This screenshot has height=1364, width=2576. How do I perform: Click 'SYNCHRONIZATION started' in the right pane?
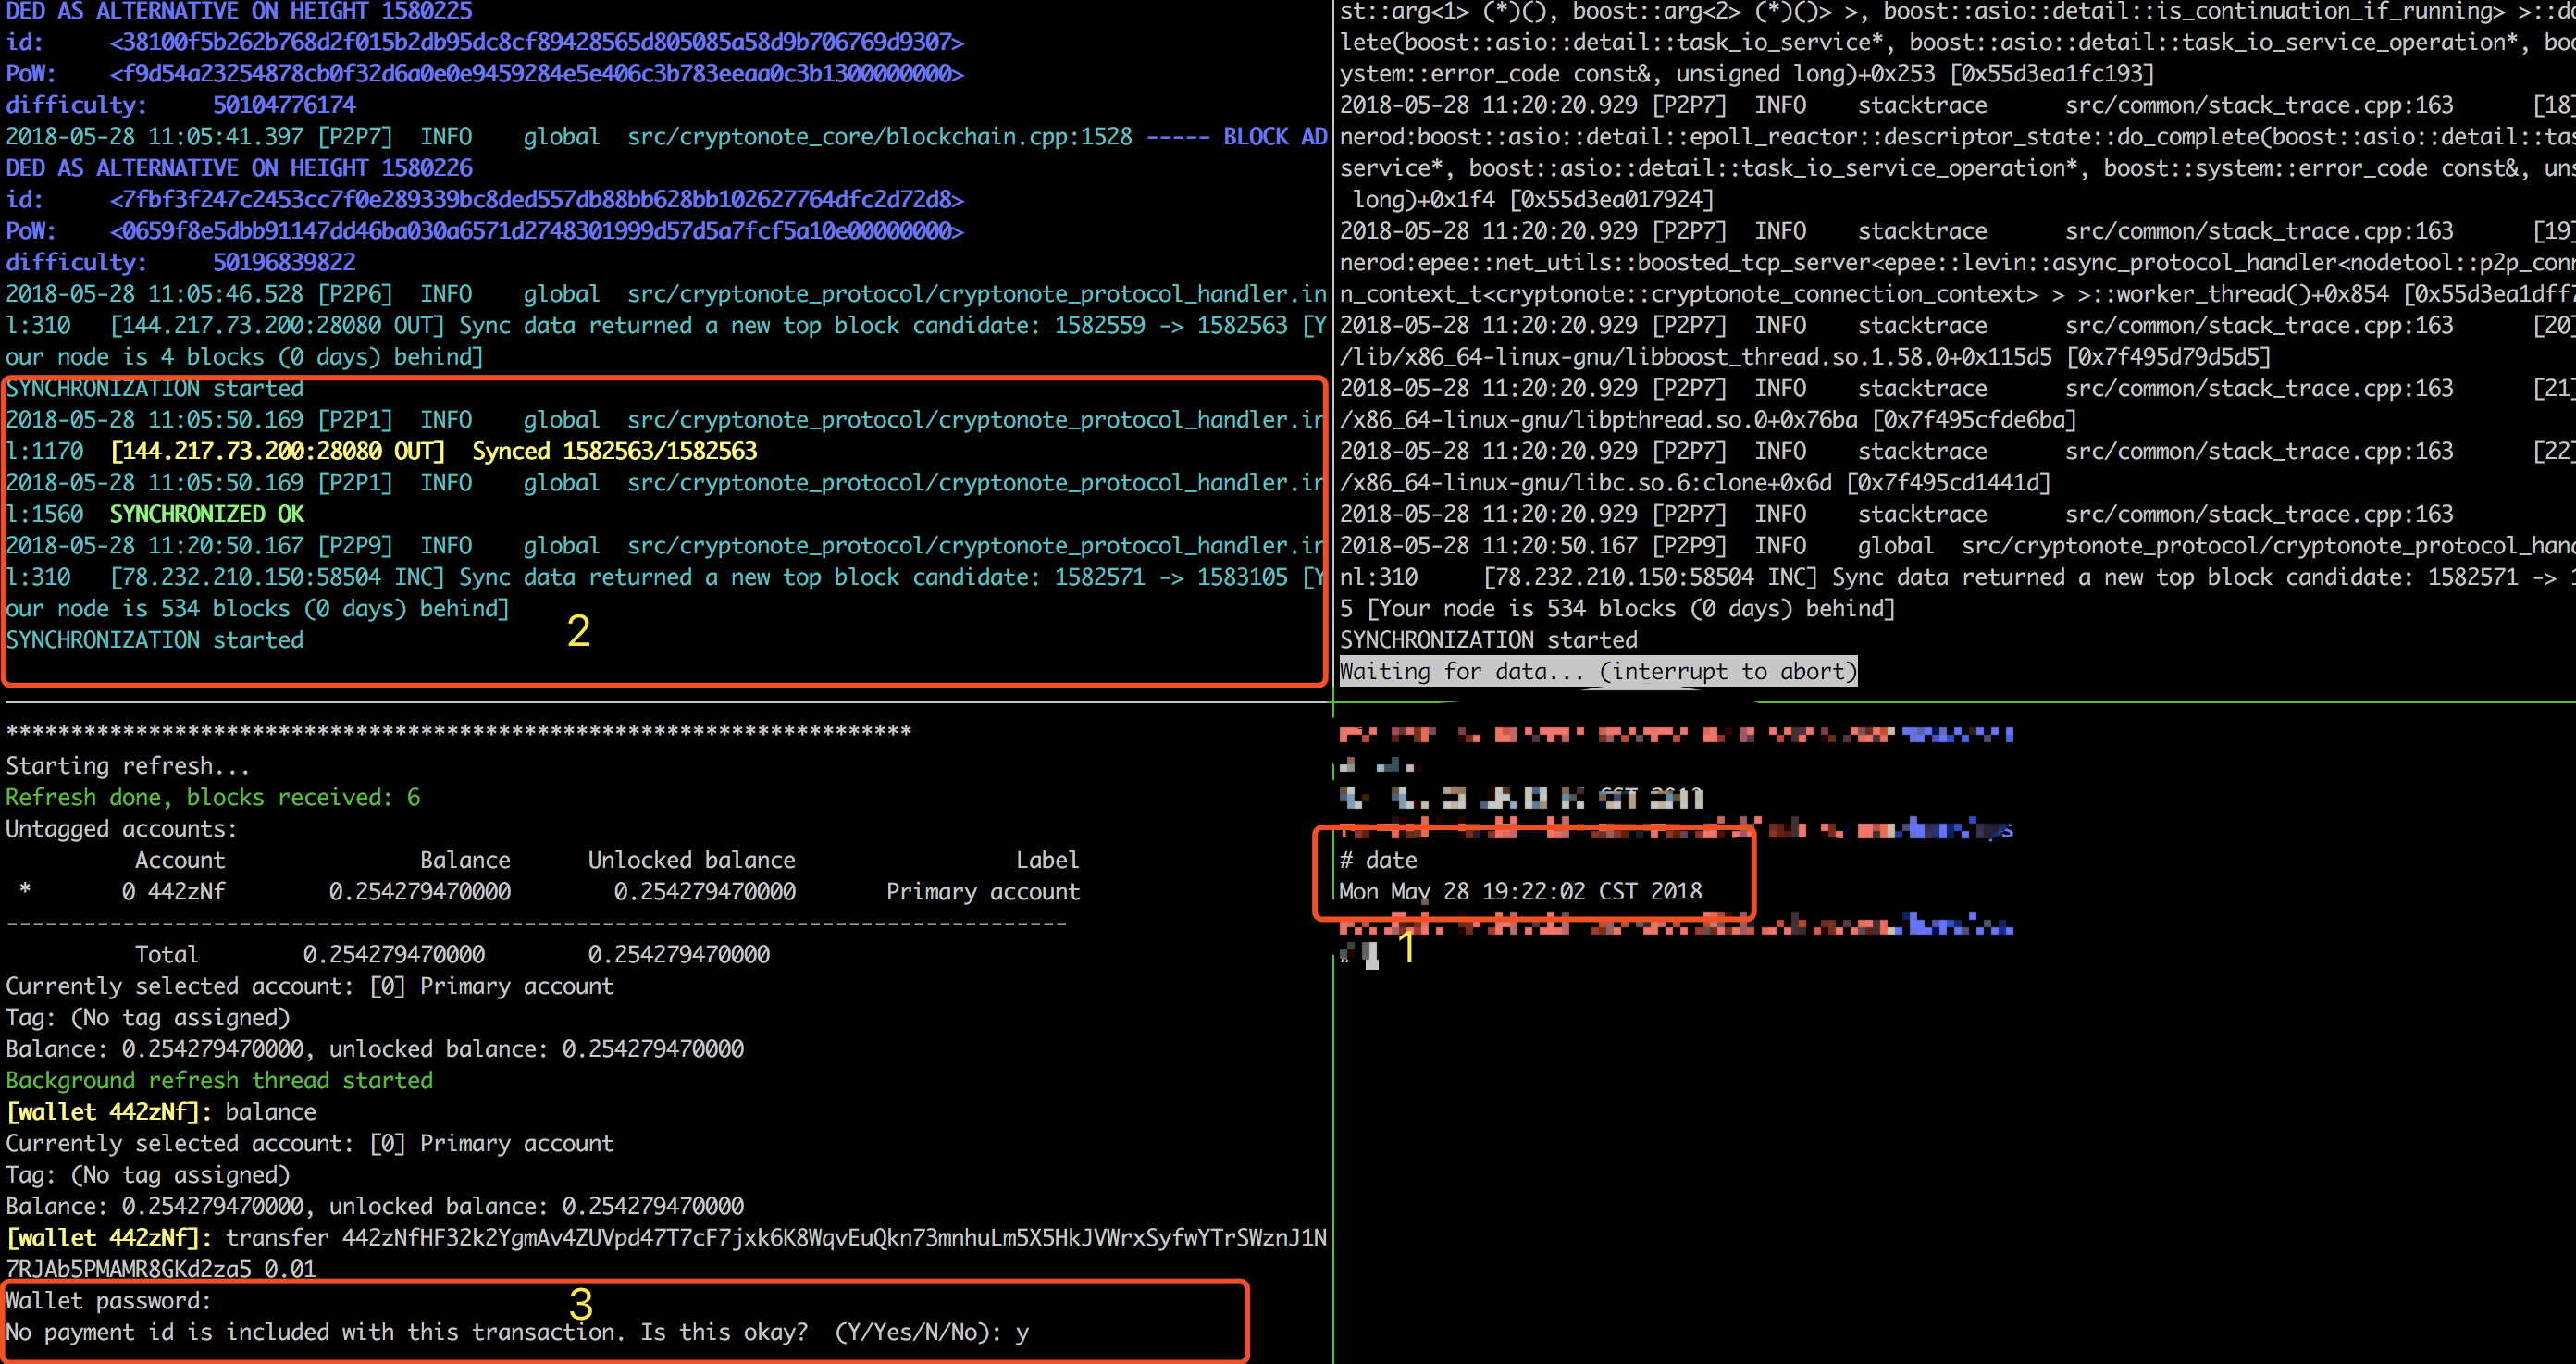1488,640
